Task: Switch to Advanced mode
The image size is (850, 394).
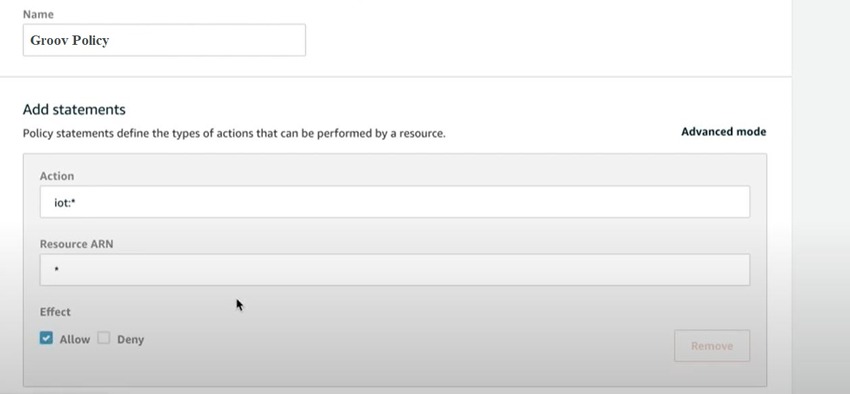Action: pos(723,132)
